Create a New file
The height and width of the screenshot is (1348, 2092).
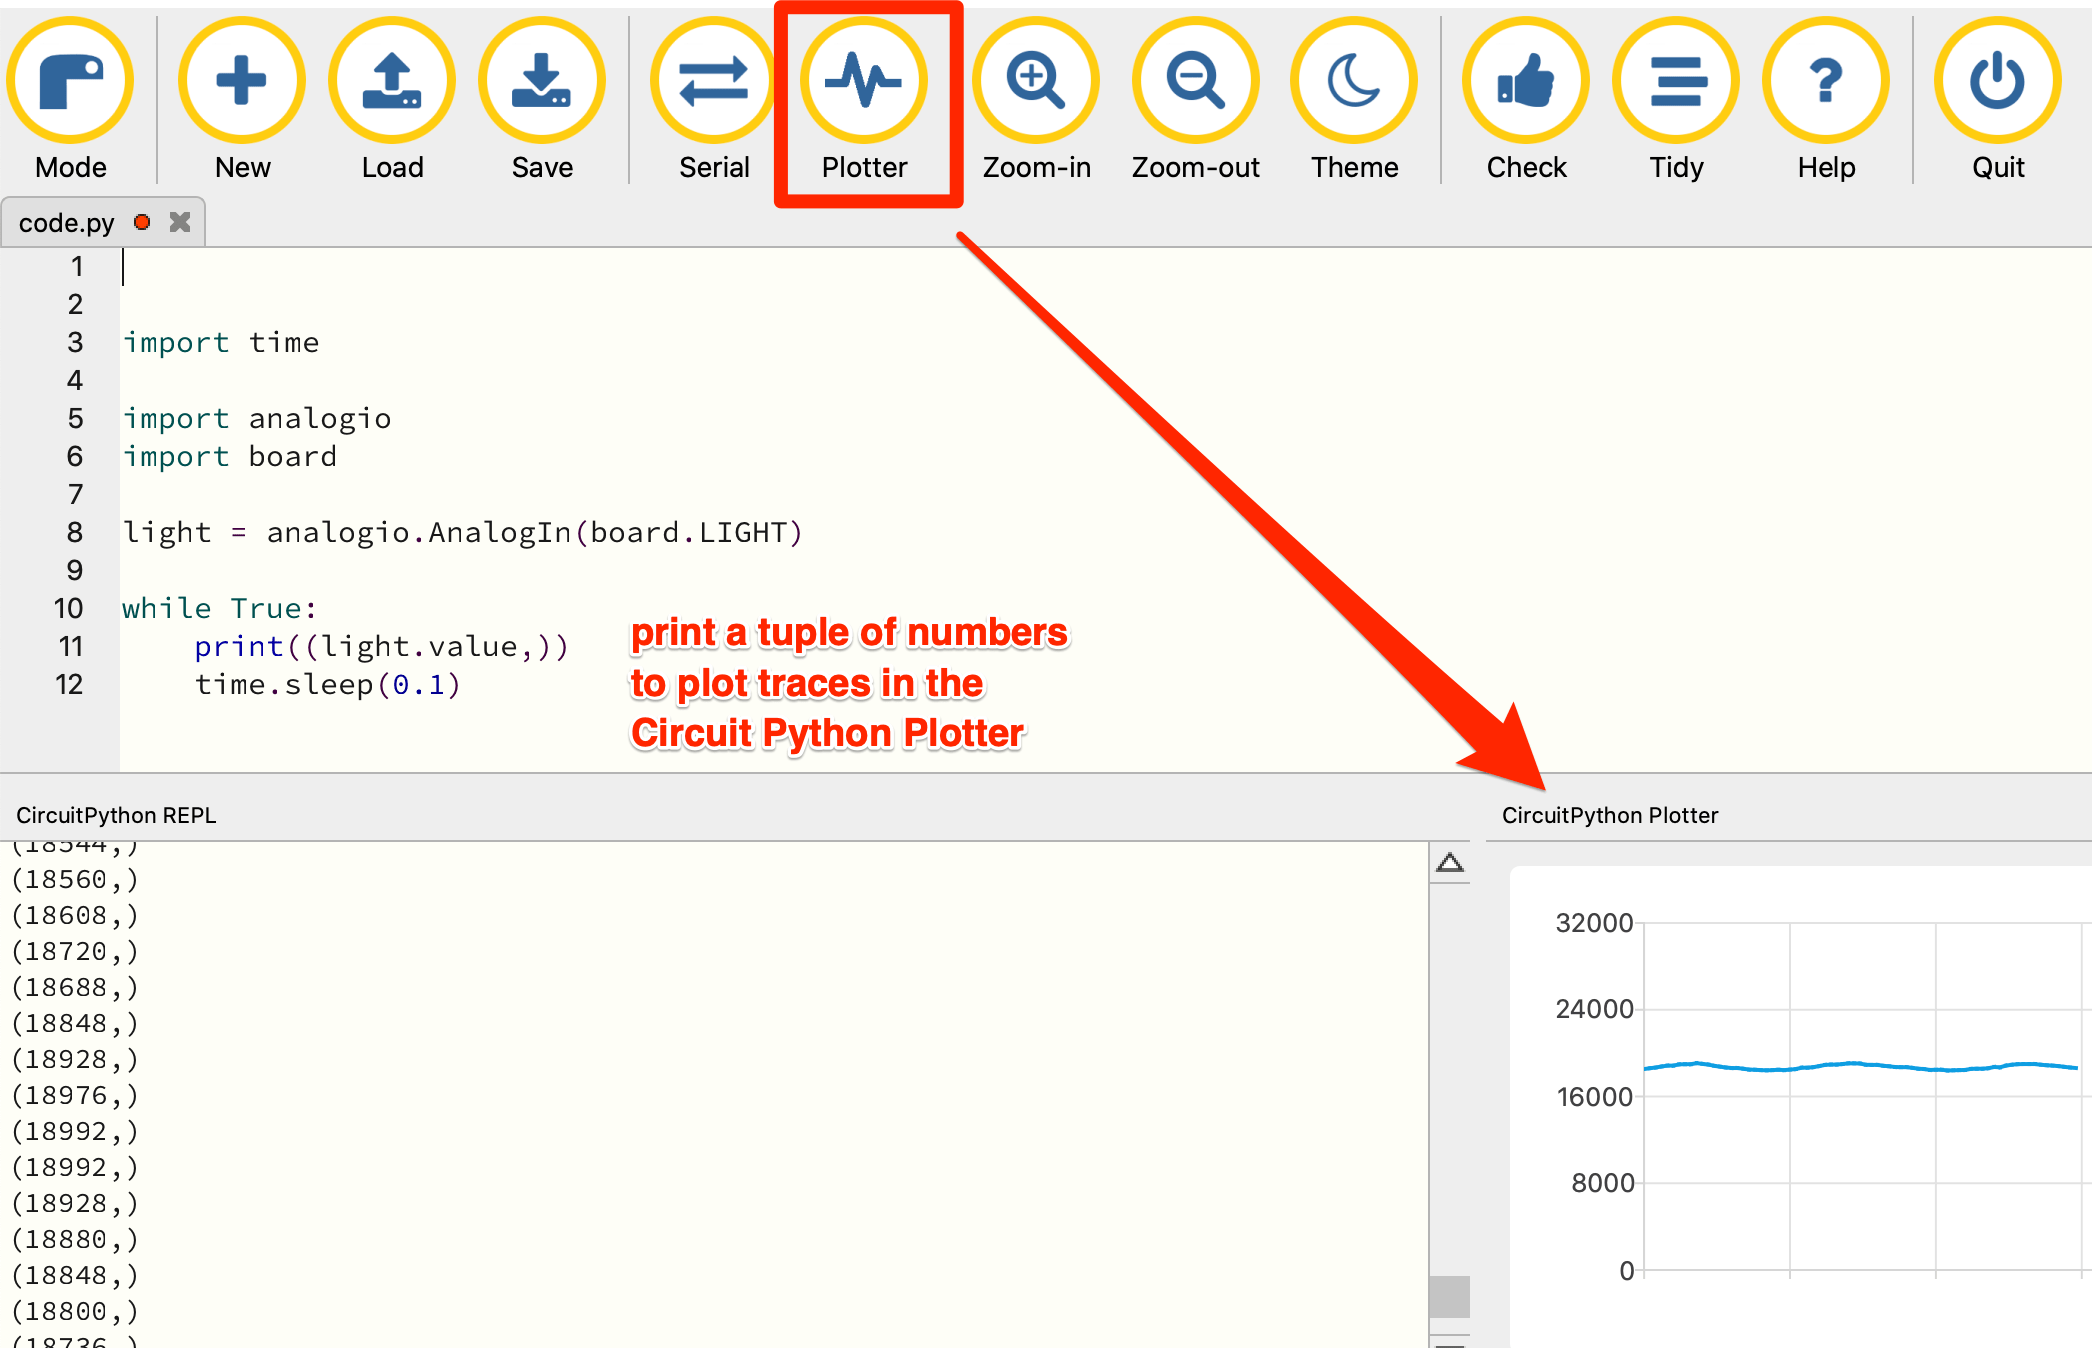[242, 82]
